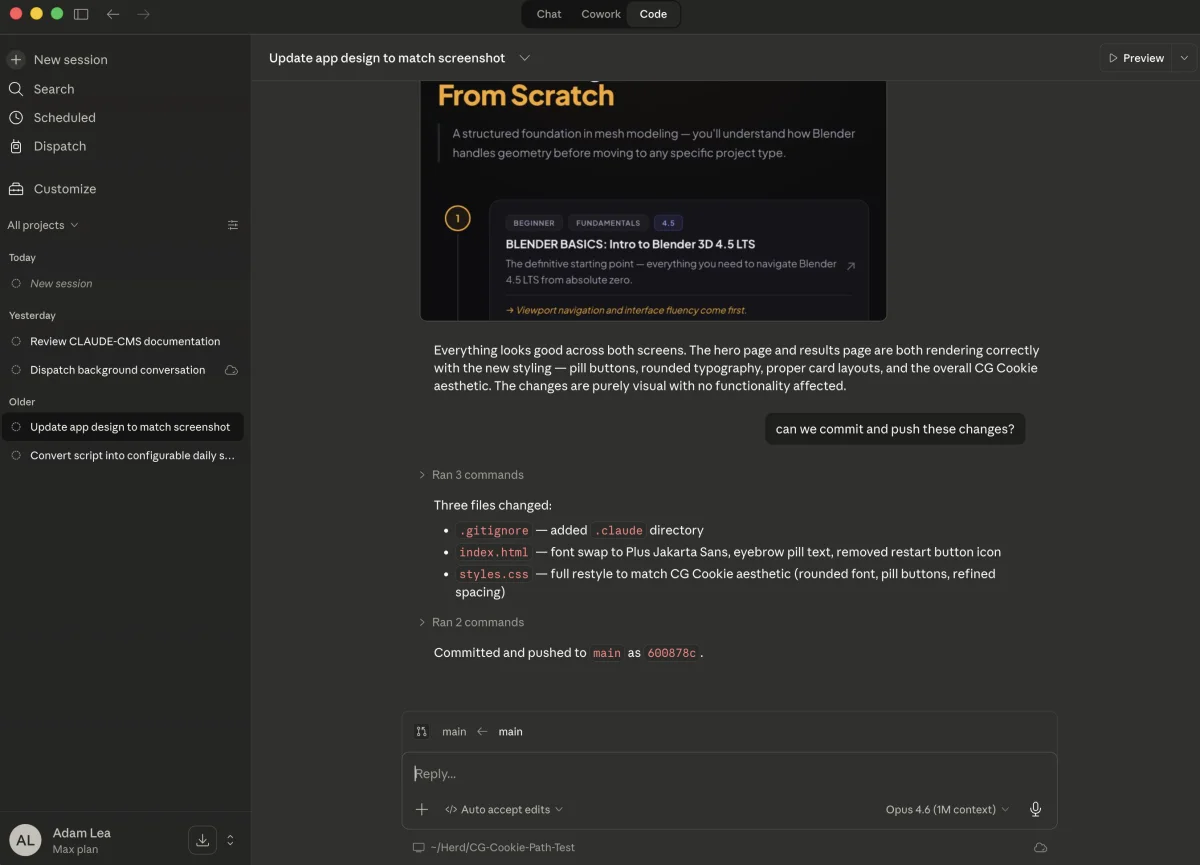Image resolution: width=1200 pixels, height=865 pixels.
Task: Open the Opus 4.6 model dropdown
Action: pos(946,809)
